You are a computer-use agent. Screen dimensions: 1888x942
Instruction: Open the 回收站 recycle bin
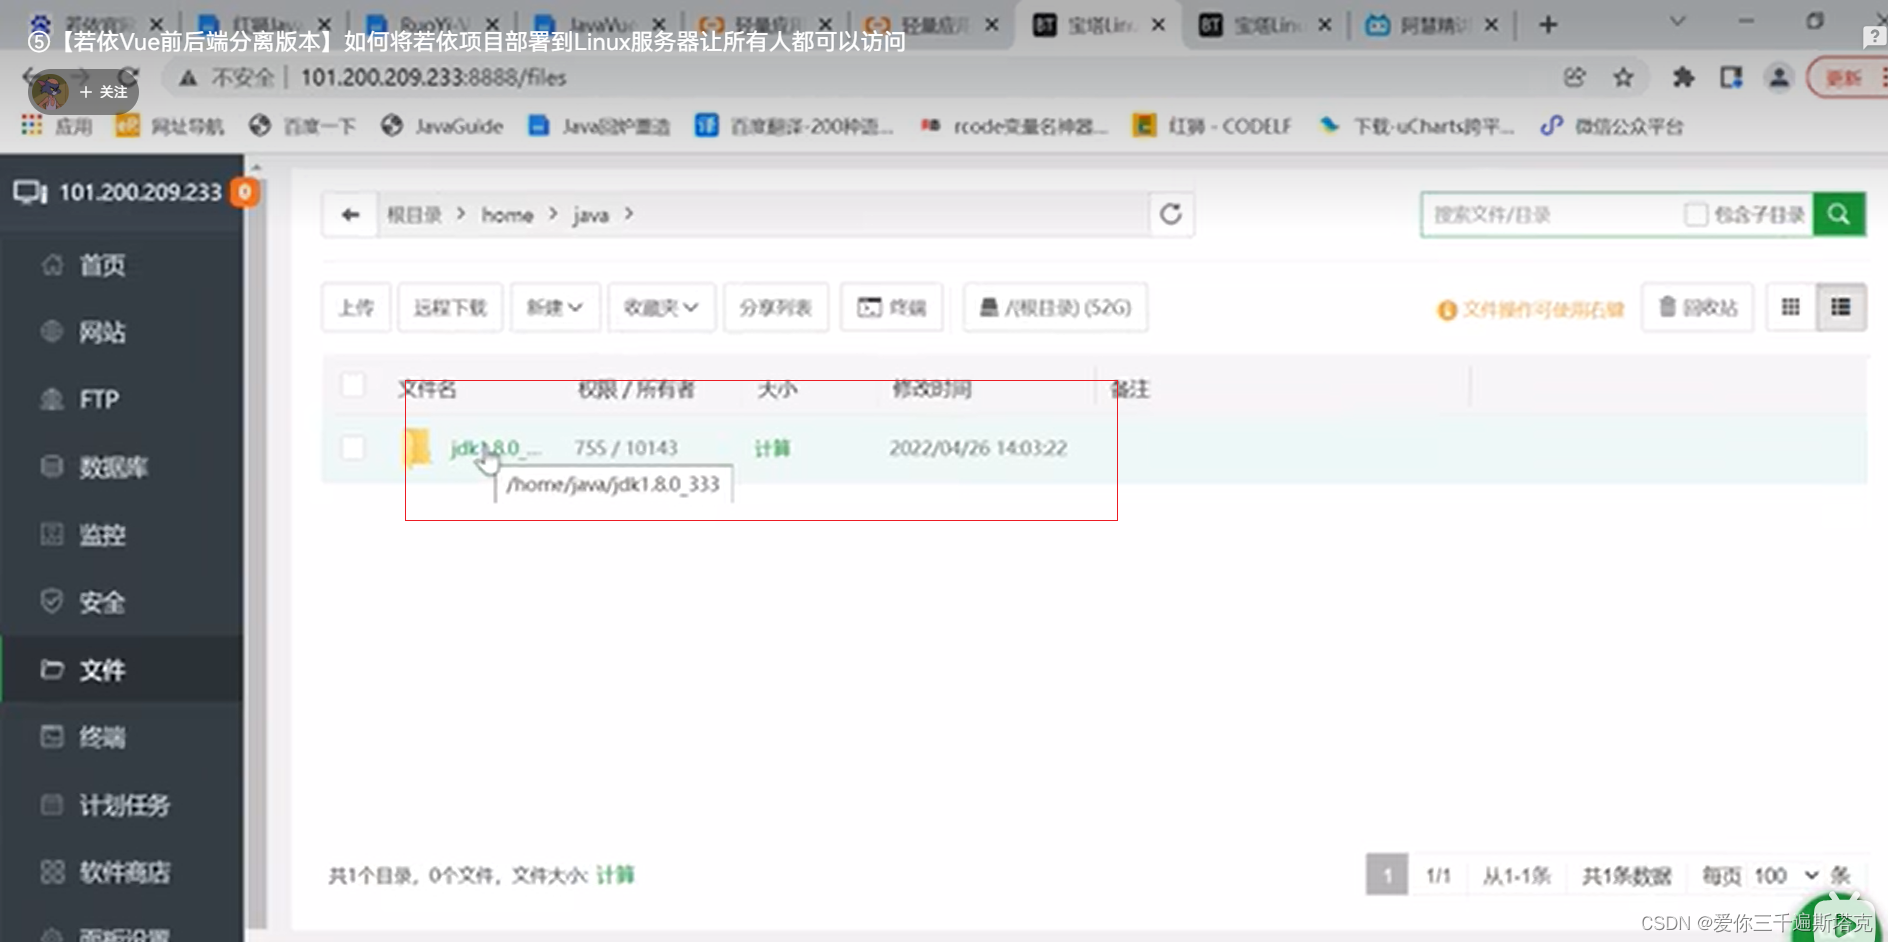coord(1698,307)
